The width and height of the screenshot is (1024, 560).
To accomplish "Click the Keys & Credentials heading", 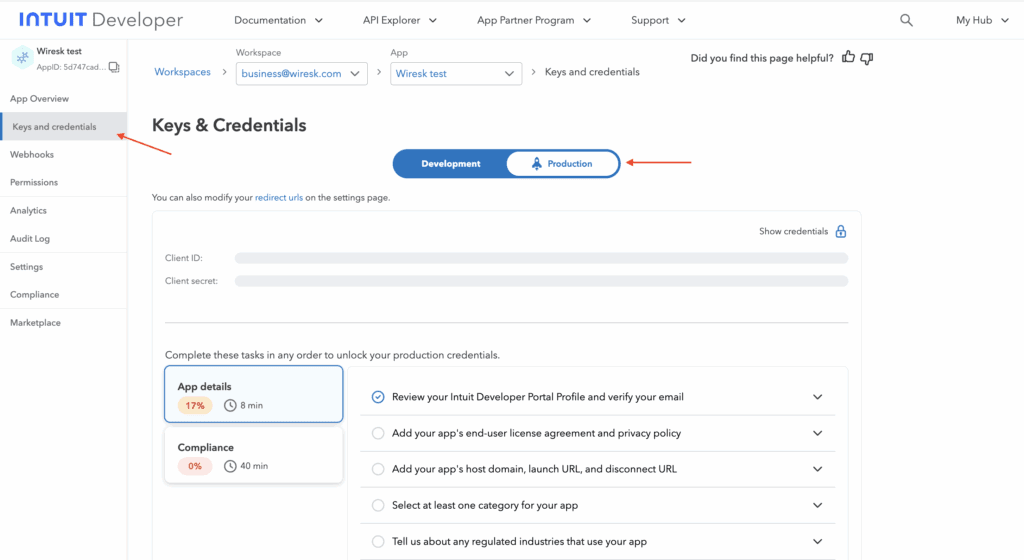I will click(229, 125).
